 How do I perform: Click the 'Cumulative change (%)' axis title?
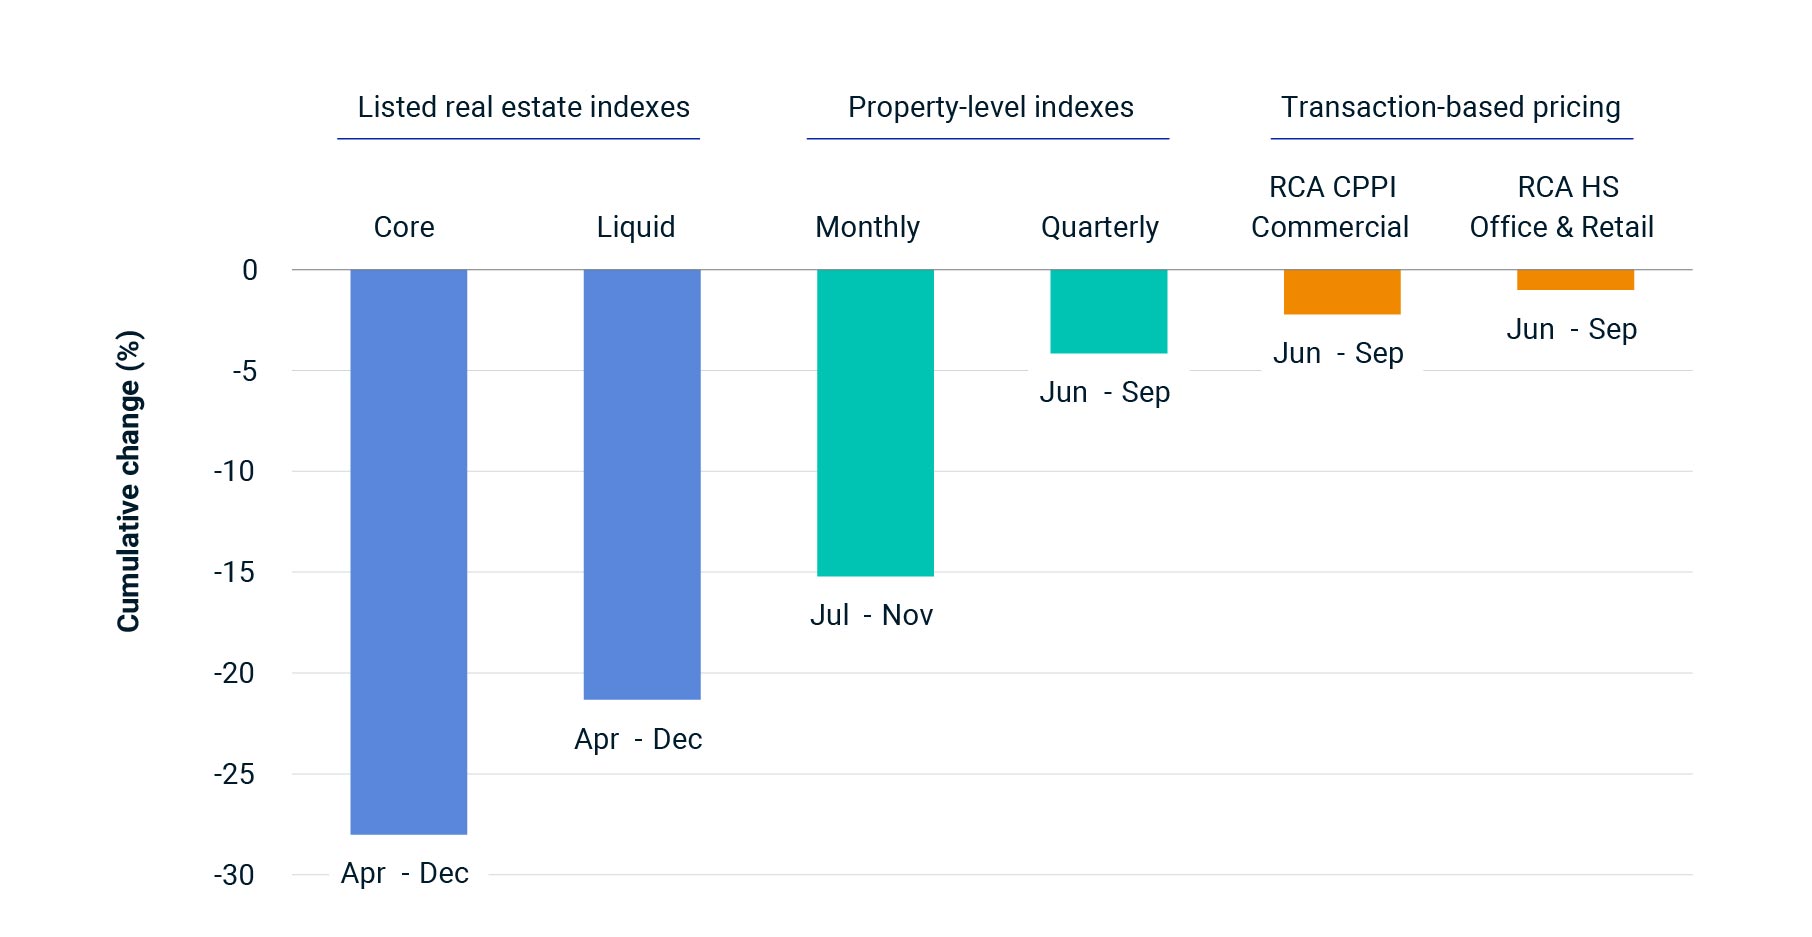[x=129, y=481]
